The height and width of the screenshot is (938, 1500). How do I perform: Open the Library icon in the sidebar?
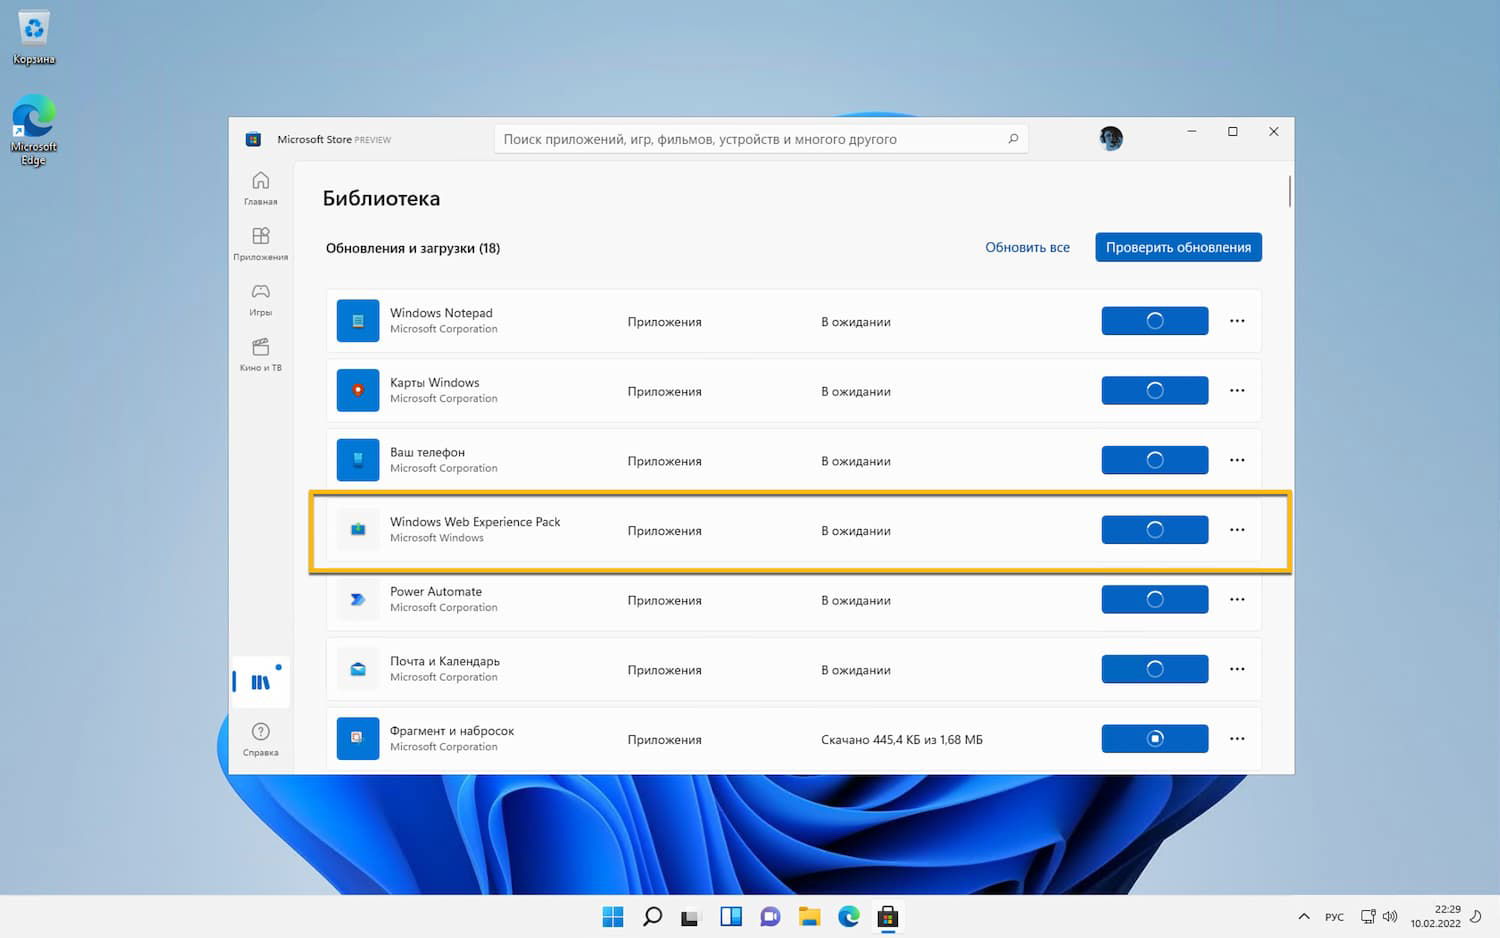coord(260,682)
